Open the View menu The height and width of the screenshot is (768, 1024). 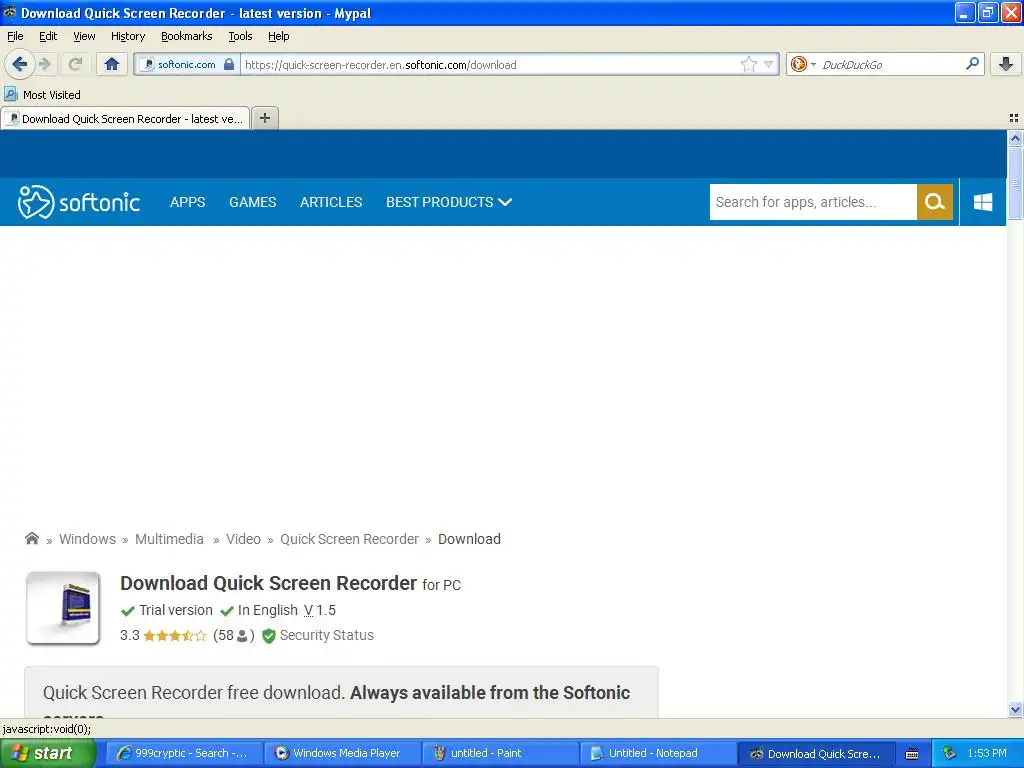84,36
